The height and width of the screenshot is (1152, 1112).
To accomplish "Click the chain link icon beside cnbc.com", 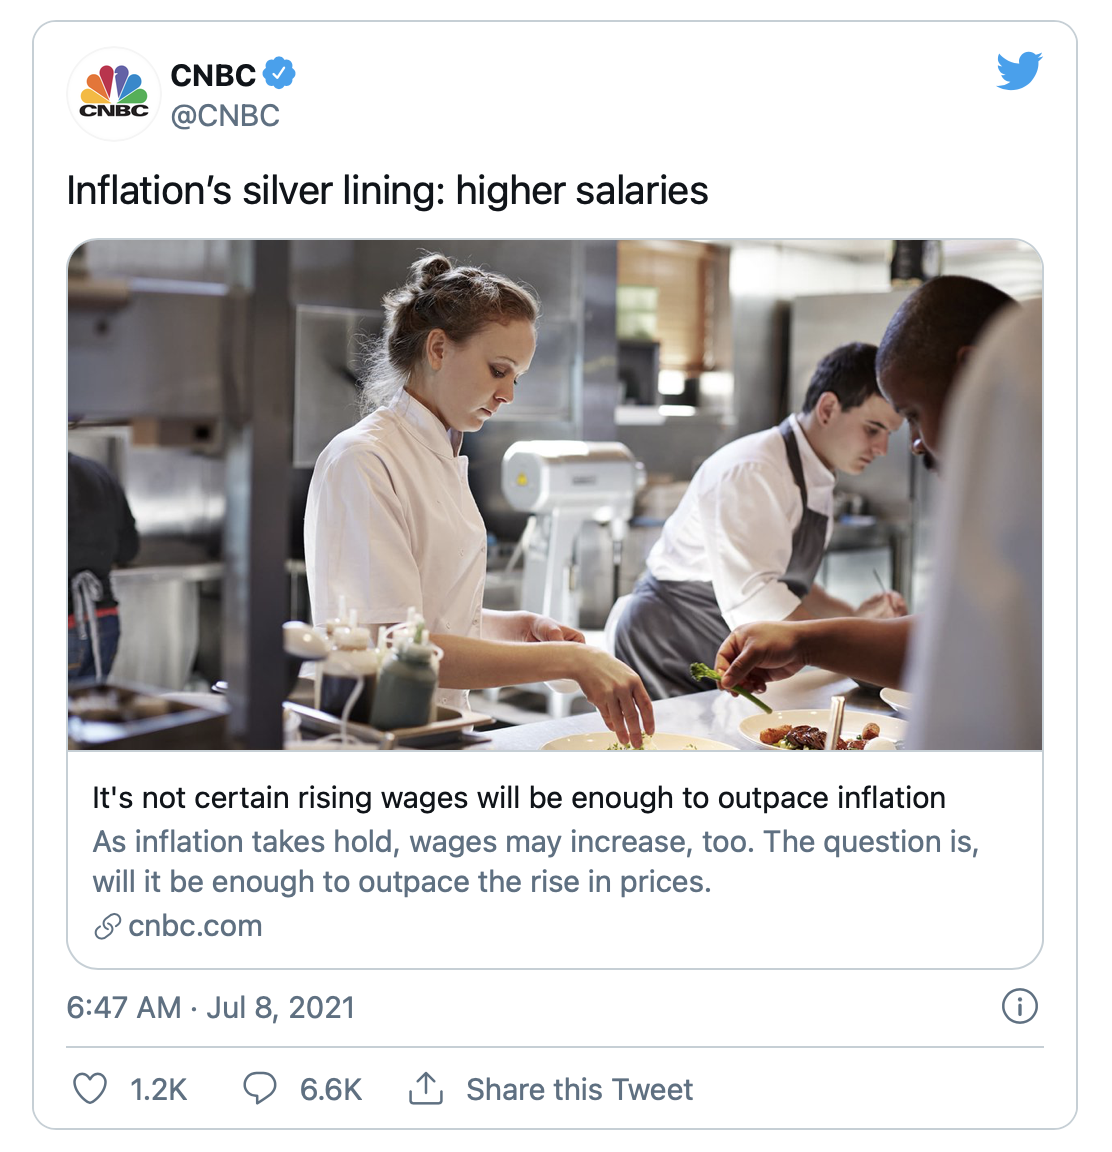I will (x=107, y=926).
